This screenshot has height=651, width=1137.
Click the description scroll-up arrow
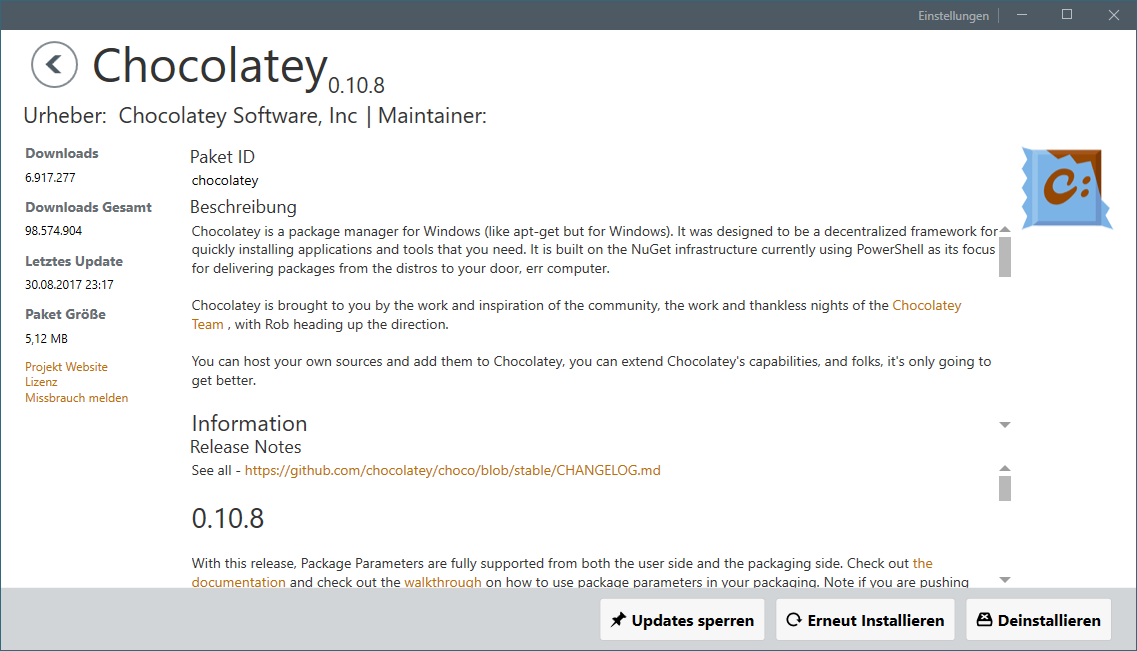coord(1005,230)
